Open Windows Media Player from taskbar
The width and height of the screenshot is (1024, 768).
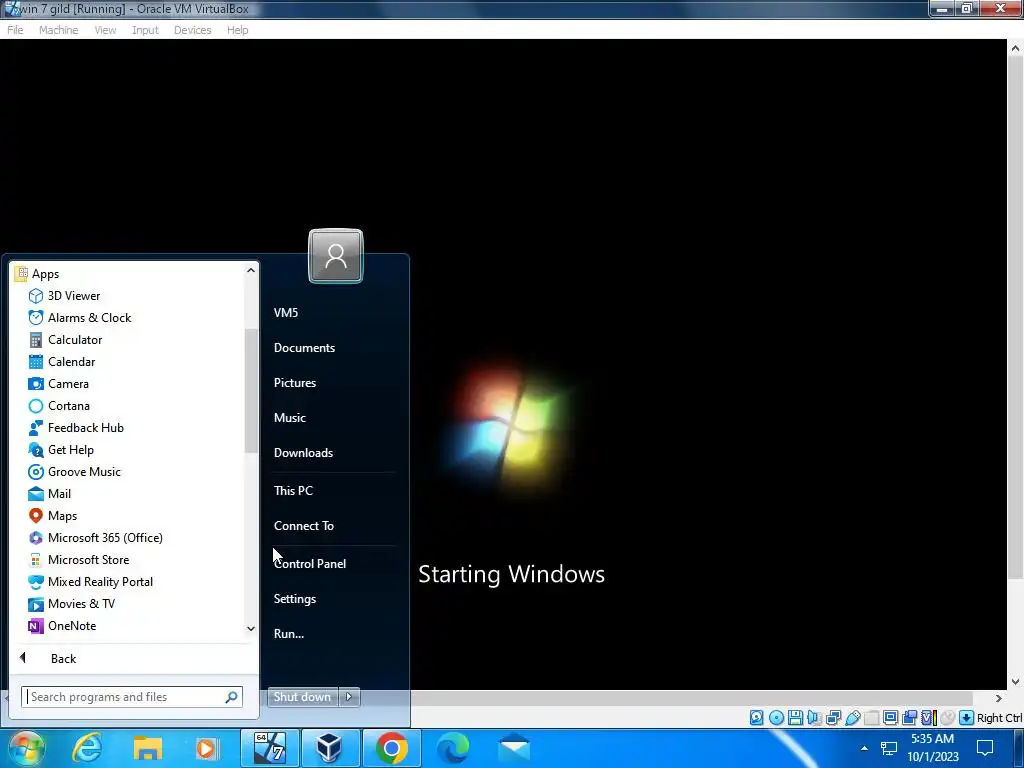206,748
